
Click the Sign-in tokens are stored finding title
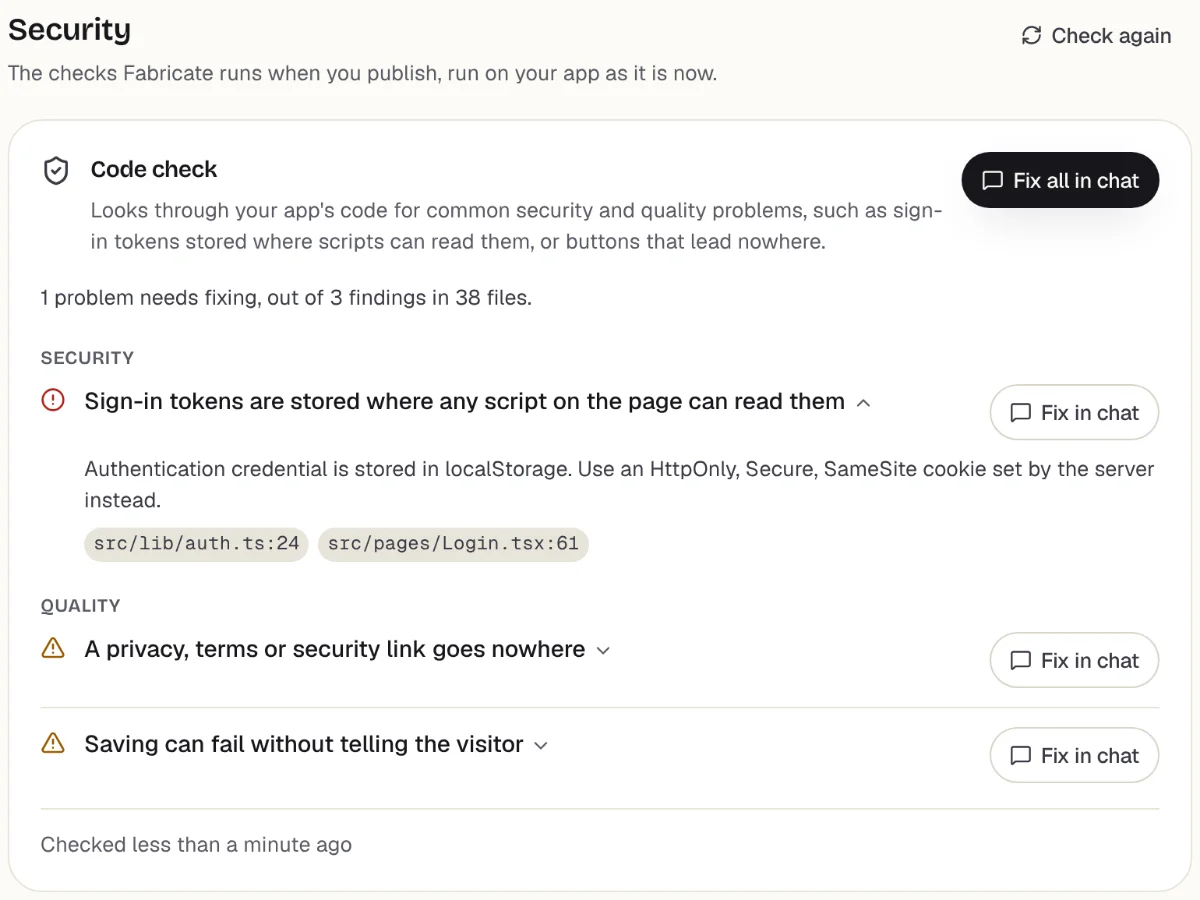(x=465, y=401)
